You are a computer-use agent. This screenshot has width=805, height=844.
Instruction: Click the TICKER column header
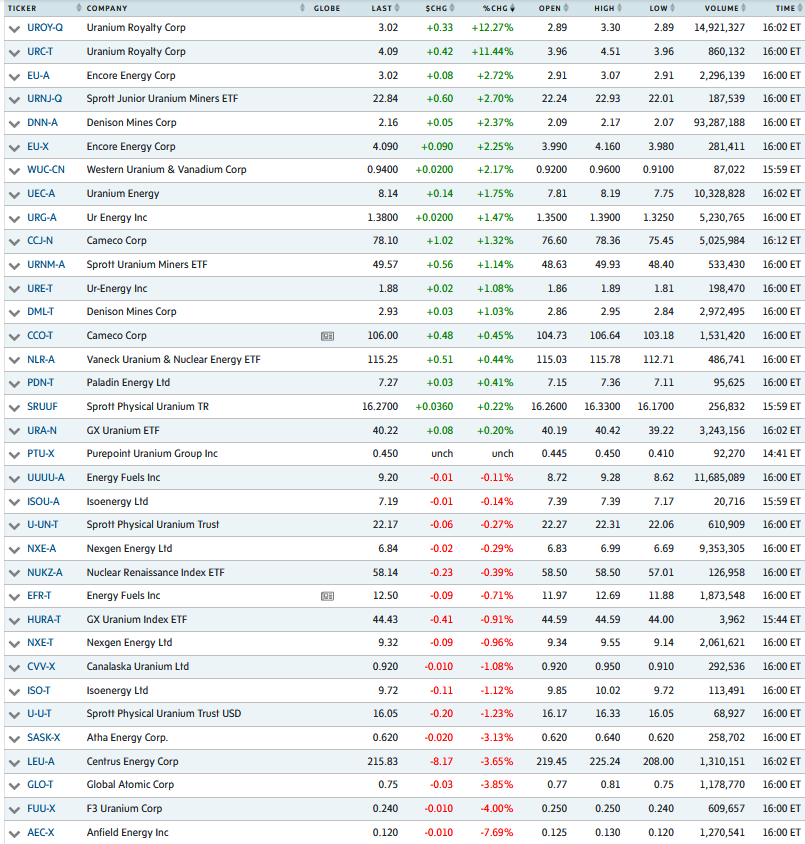(22, 8)
